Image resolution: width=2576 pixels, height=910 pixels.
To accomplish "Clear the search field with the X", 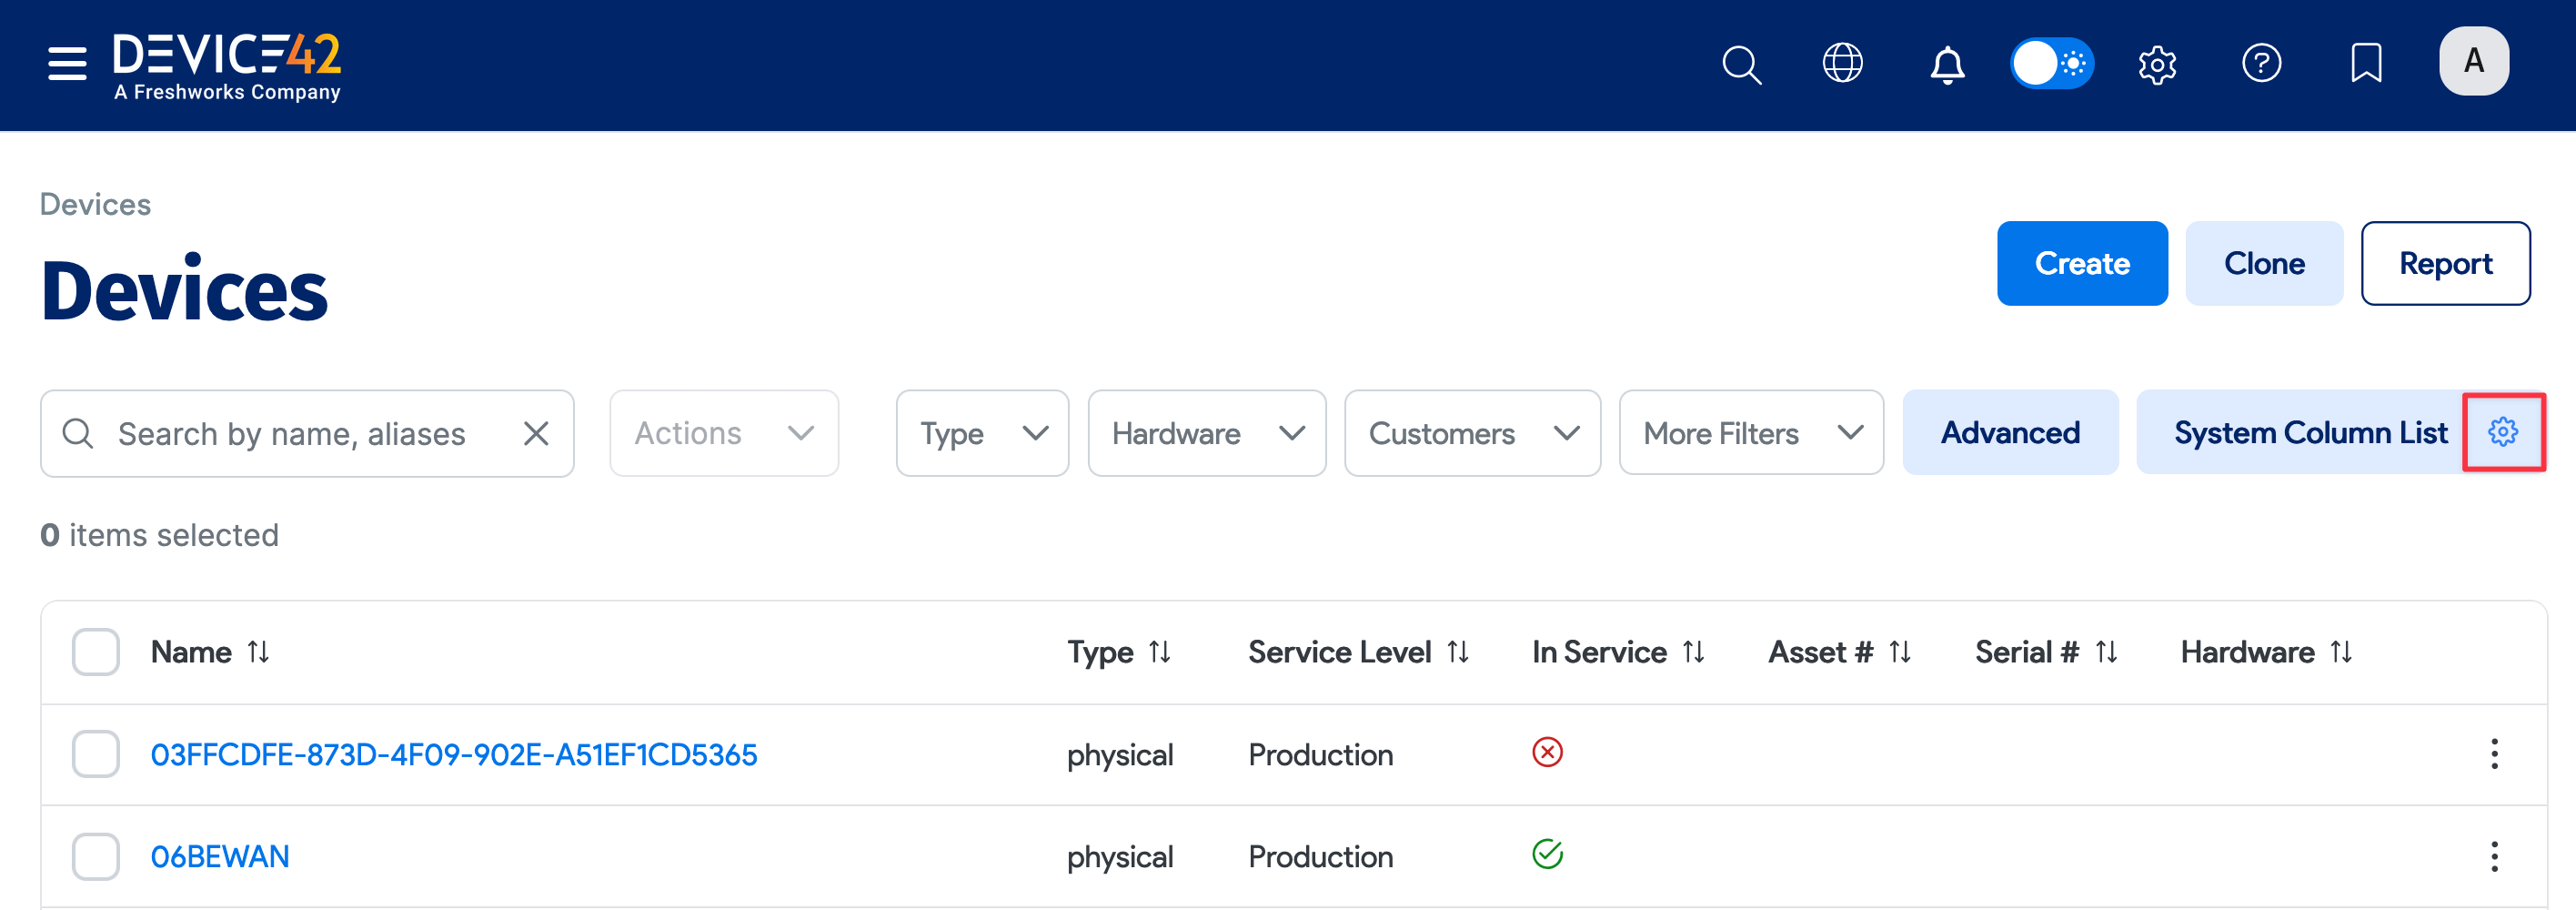I will pyautogui.click(x=536, y=432).
